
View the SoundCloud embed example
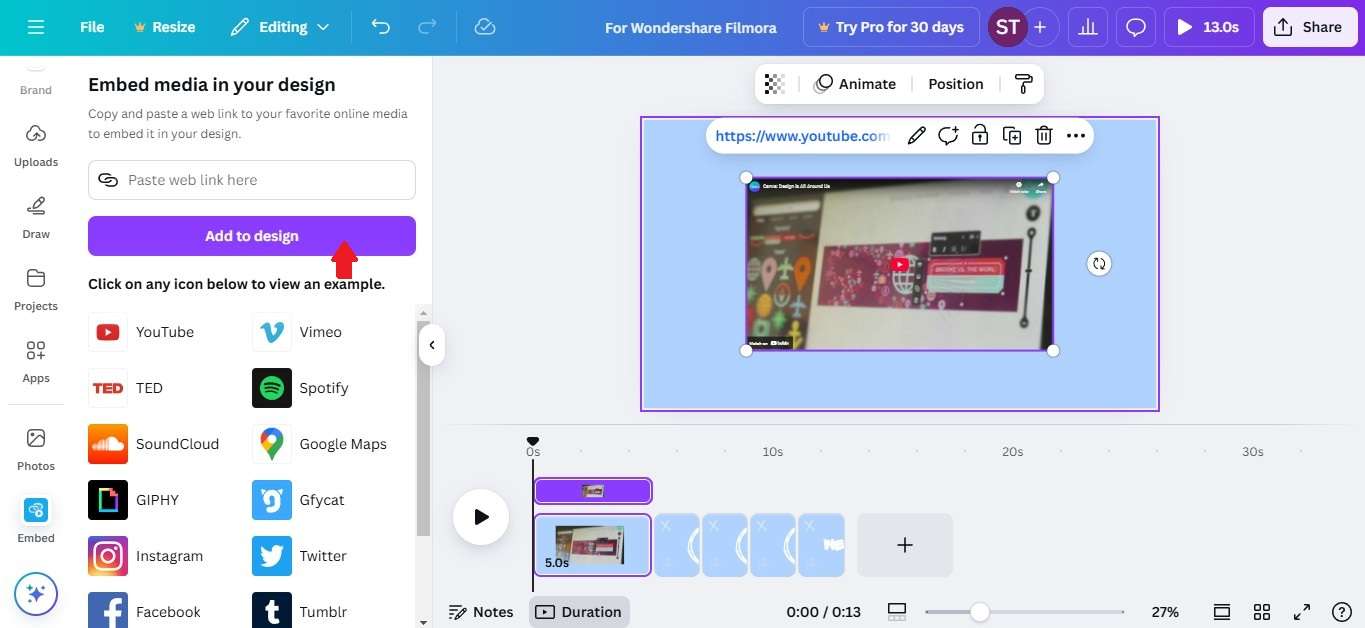tap(154, 444)
